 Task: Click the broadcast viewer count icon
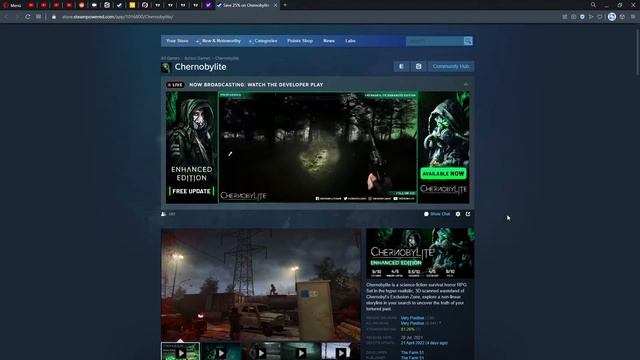[164, 214]
